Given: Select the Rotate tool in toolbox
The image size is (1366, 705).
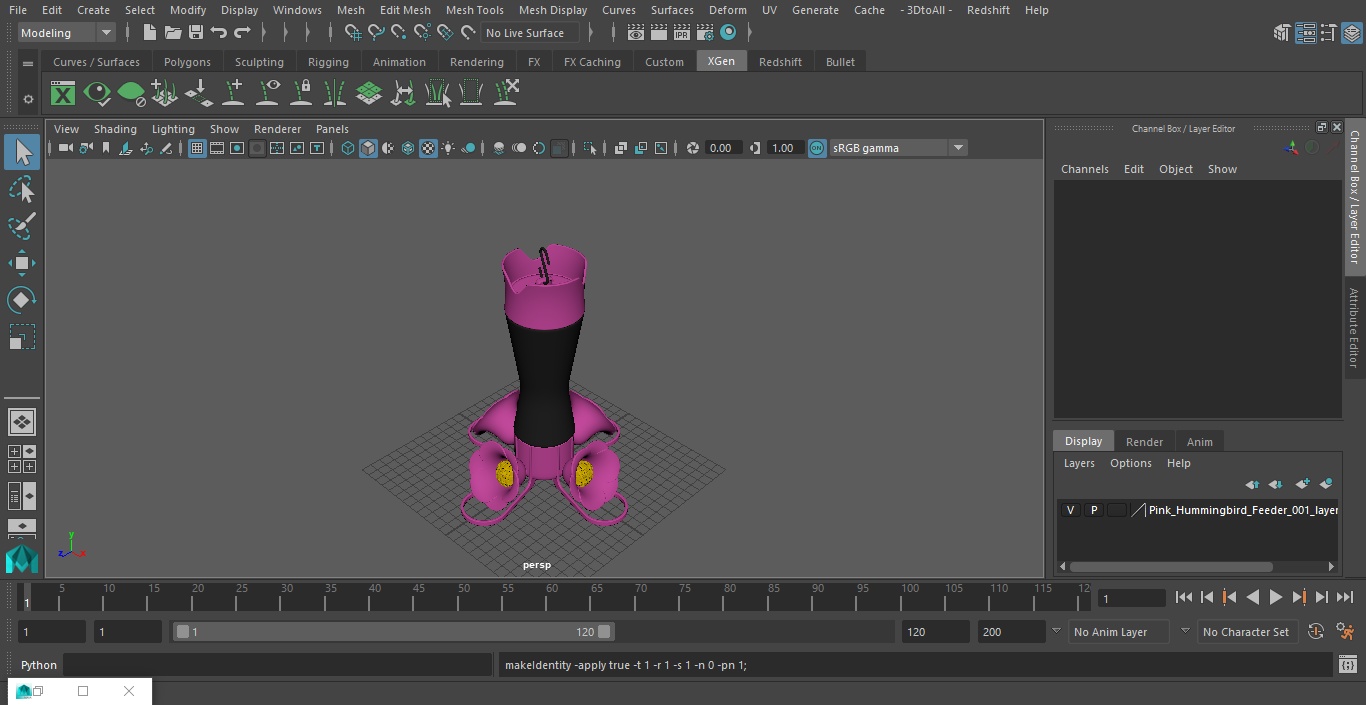Looking at the screenshot, I should click(x=22, y=300).
